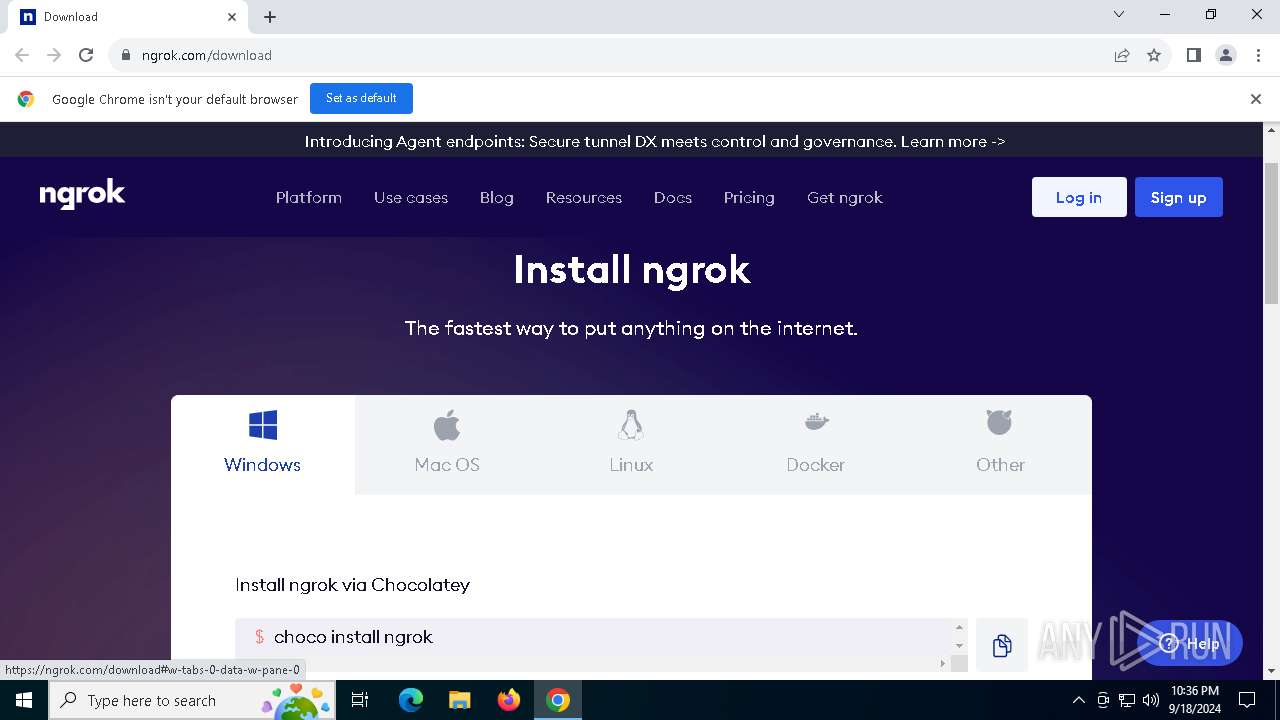This screenshot has width=1280, height=720.
Task: Open network settings tray icon
Action: [x=1126, y=700]
